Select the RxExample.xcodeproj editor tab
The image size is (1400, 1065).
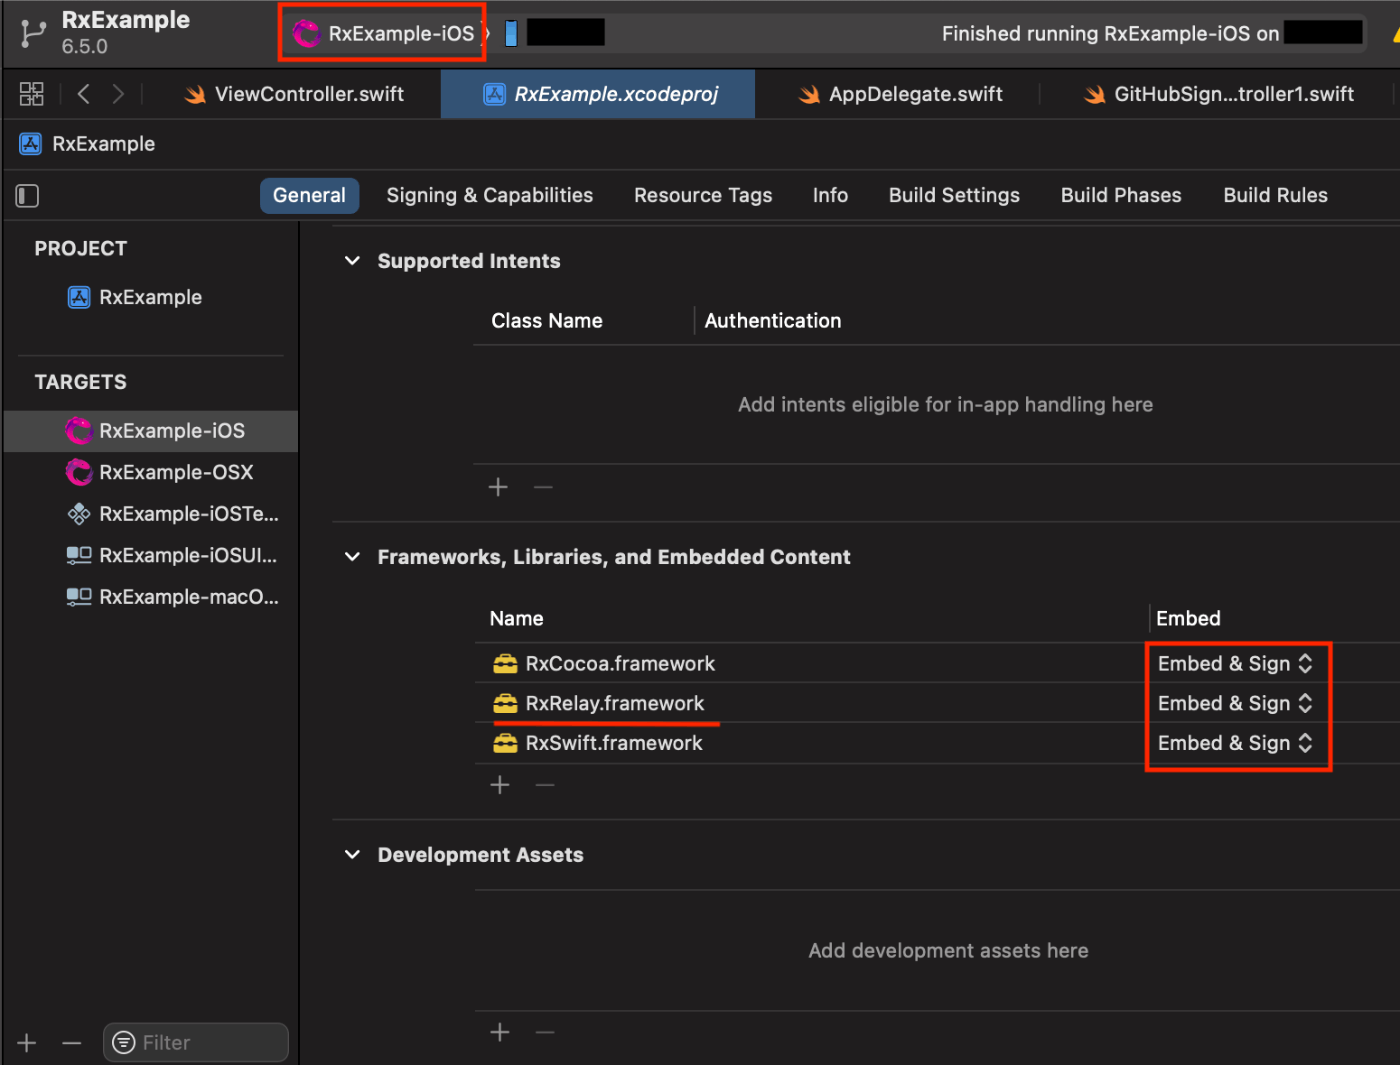pos(600,94)
